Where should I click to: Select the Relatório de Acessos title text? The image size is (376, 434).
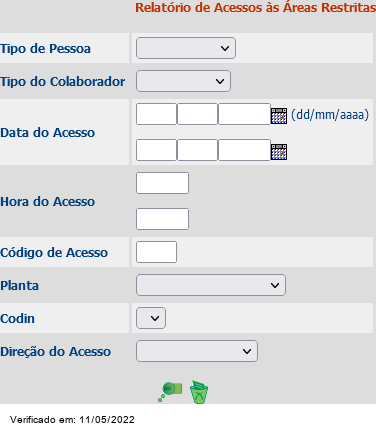pos(255,8)
